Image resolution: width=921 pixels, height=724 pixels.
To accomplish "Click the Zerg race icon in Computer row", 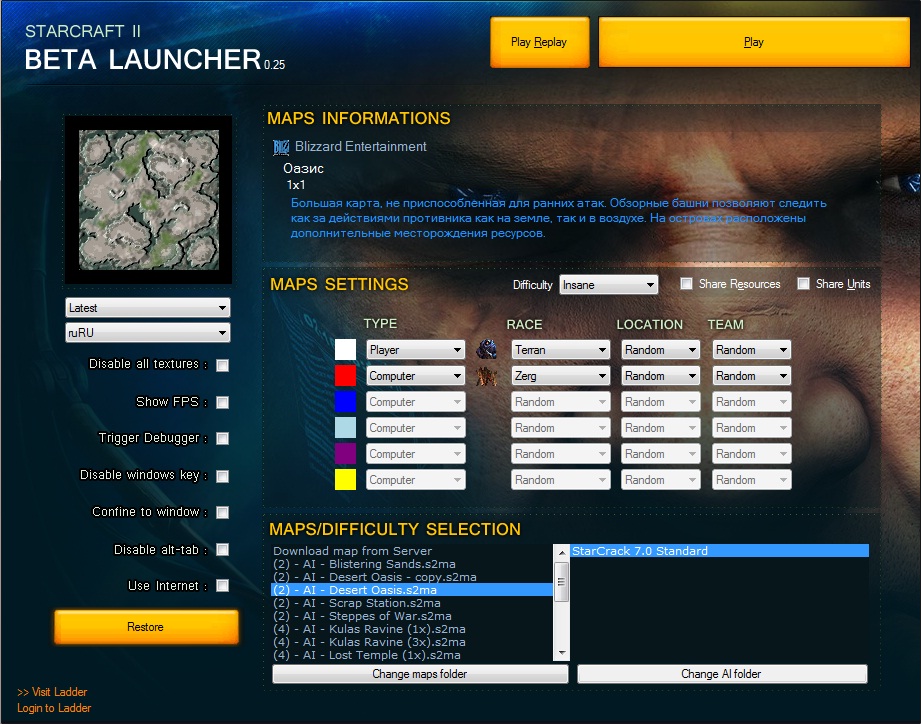I will coord(486,376).
